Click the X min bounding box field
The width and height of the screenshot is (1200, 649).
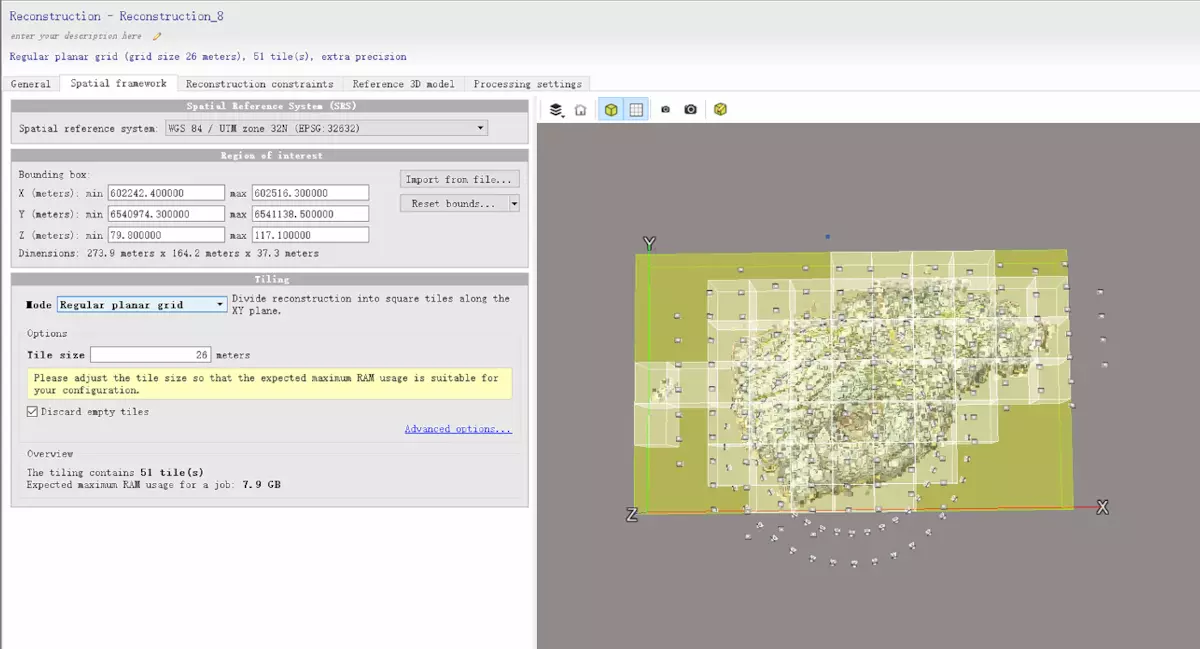pyautogui.click(x=165, y=193)
